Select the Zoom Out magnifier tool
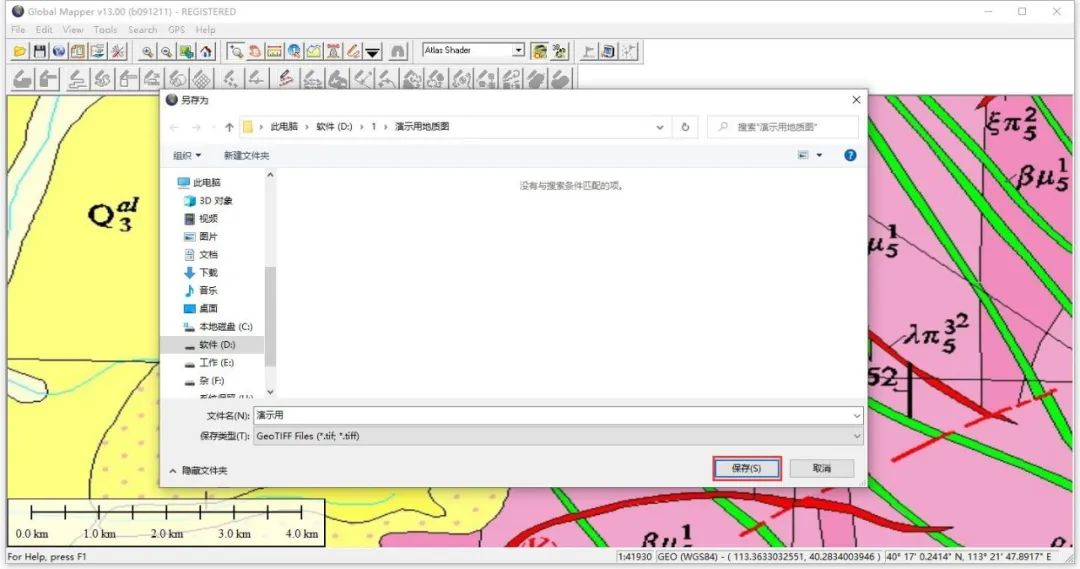The image size is (1080, 569). pyautogui.click(x=167, y=51)
